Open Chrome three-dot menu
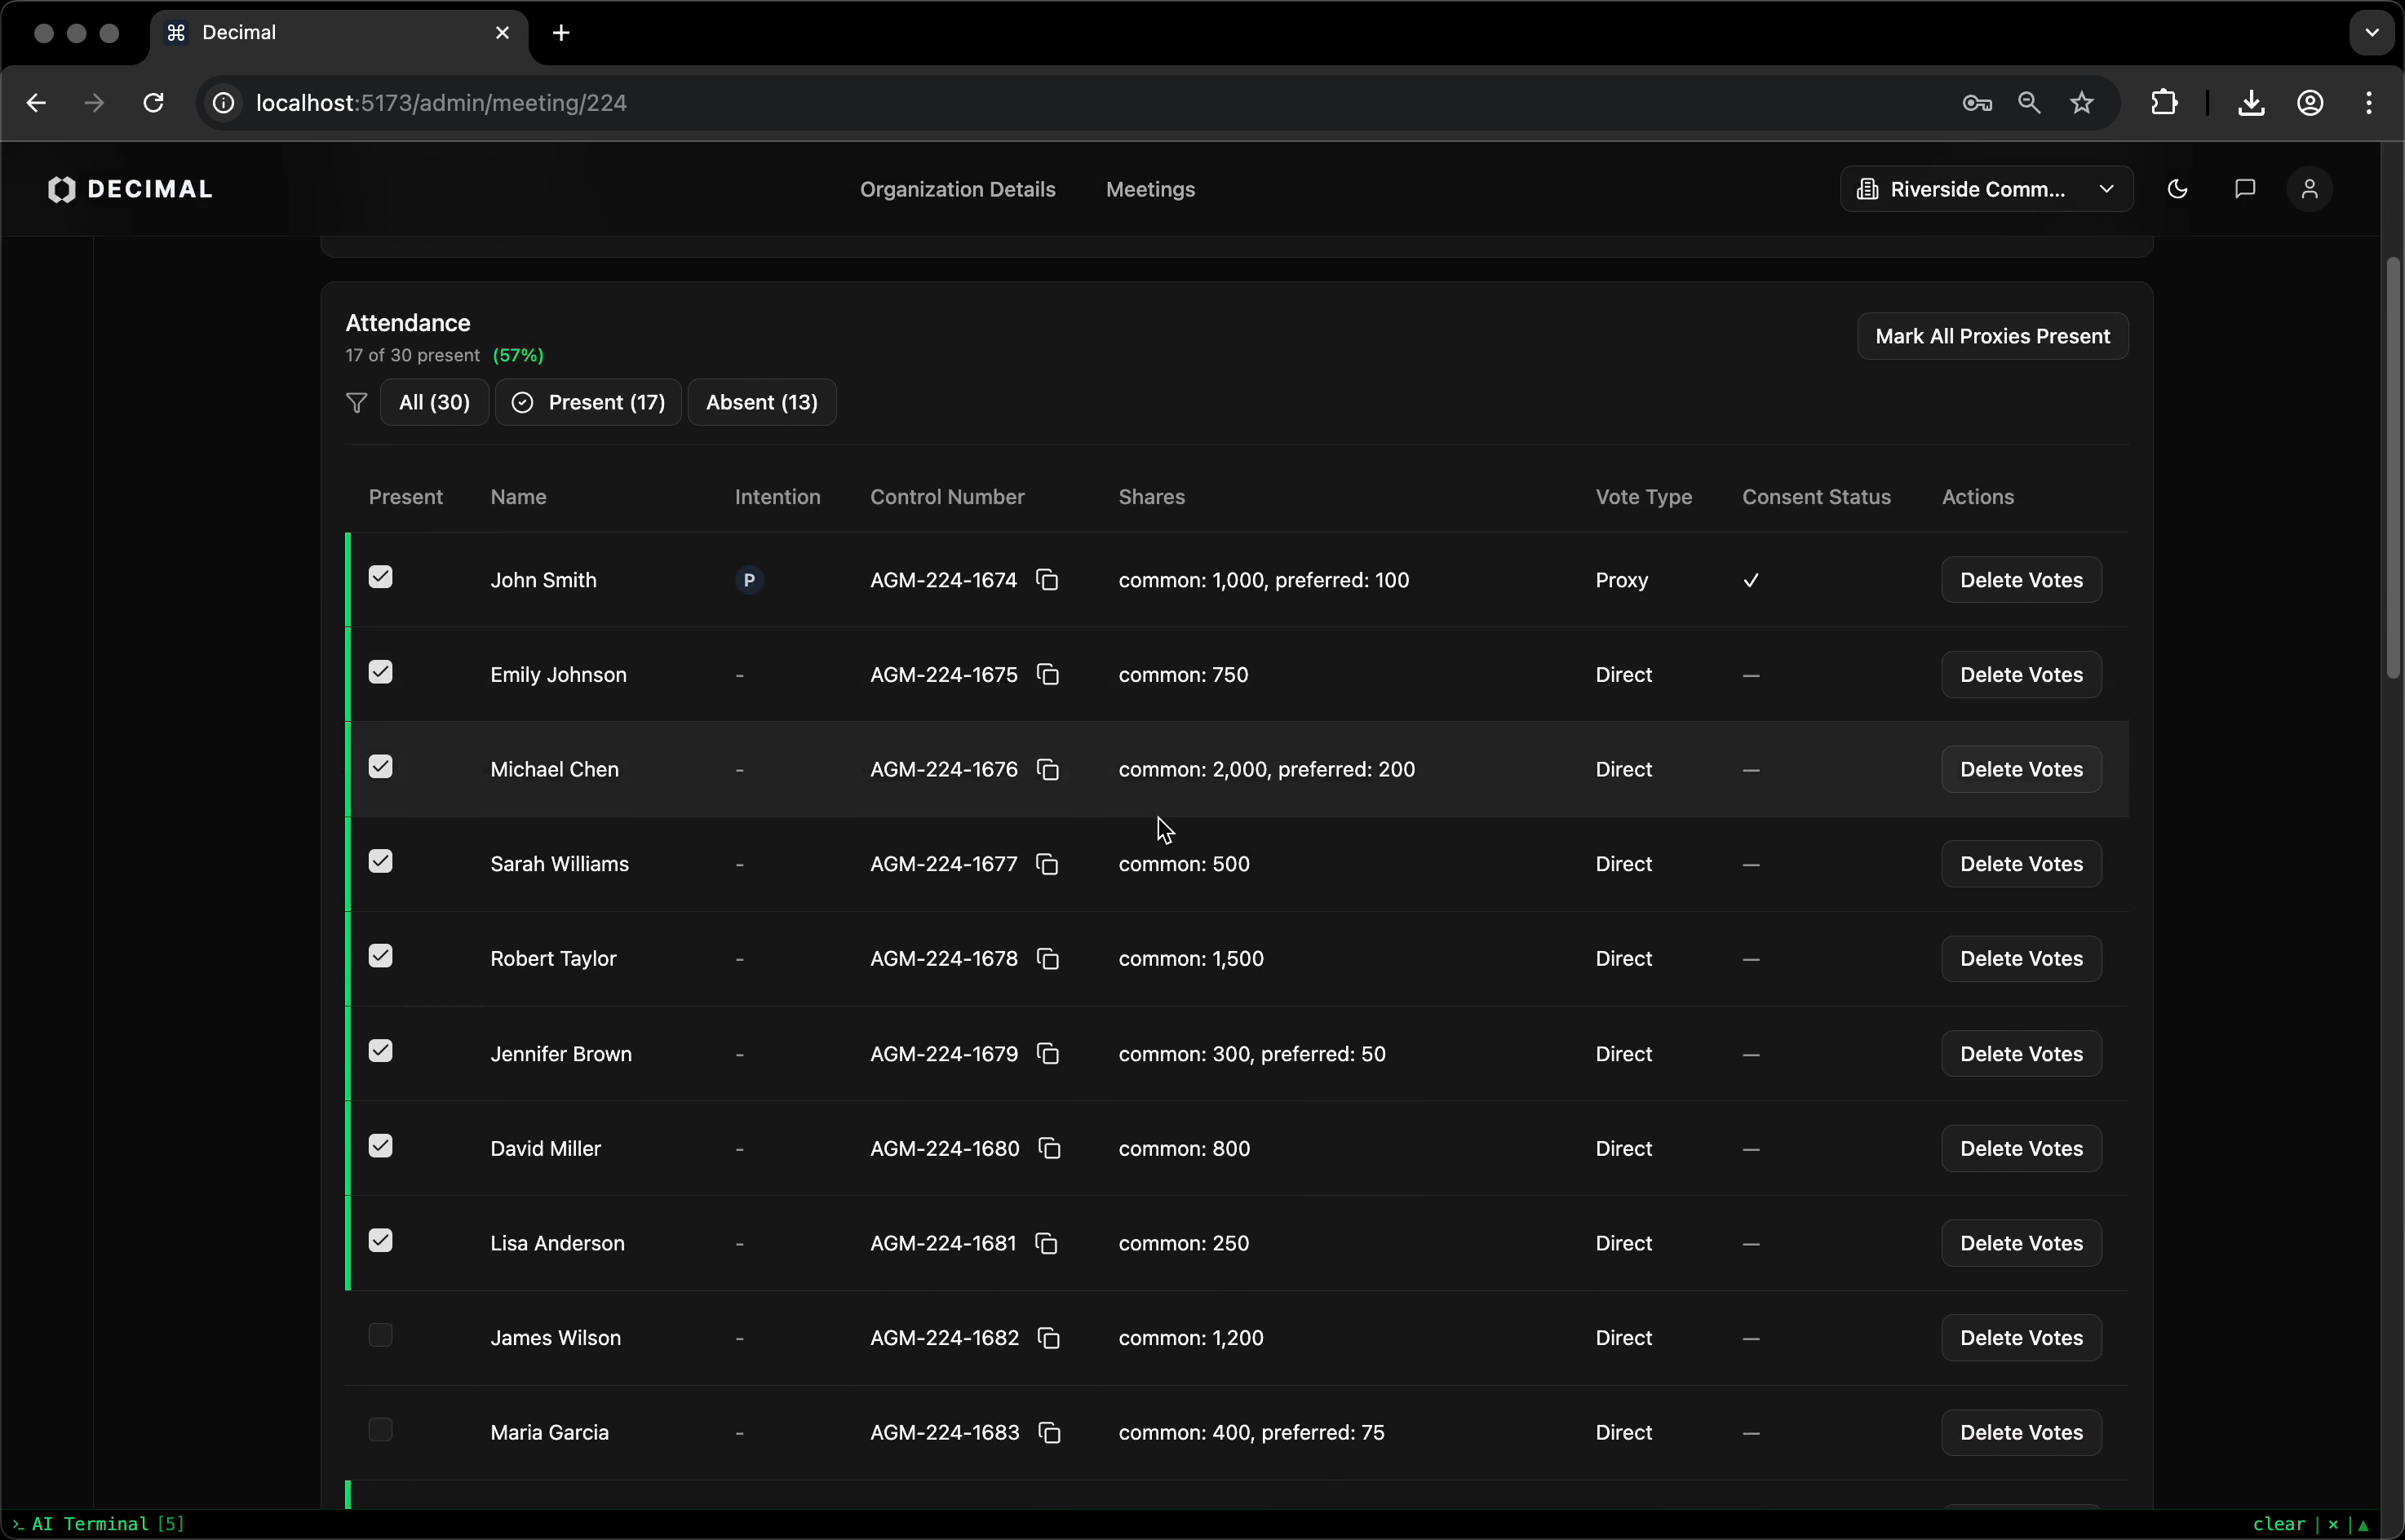 [x=2368, y=103]
